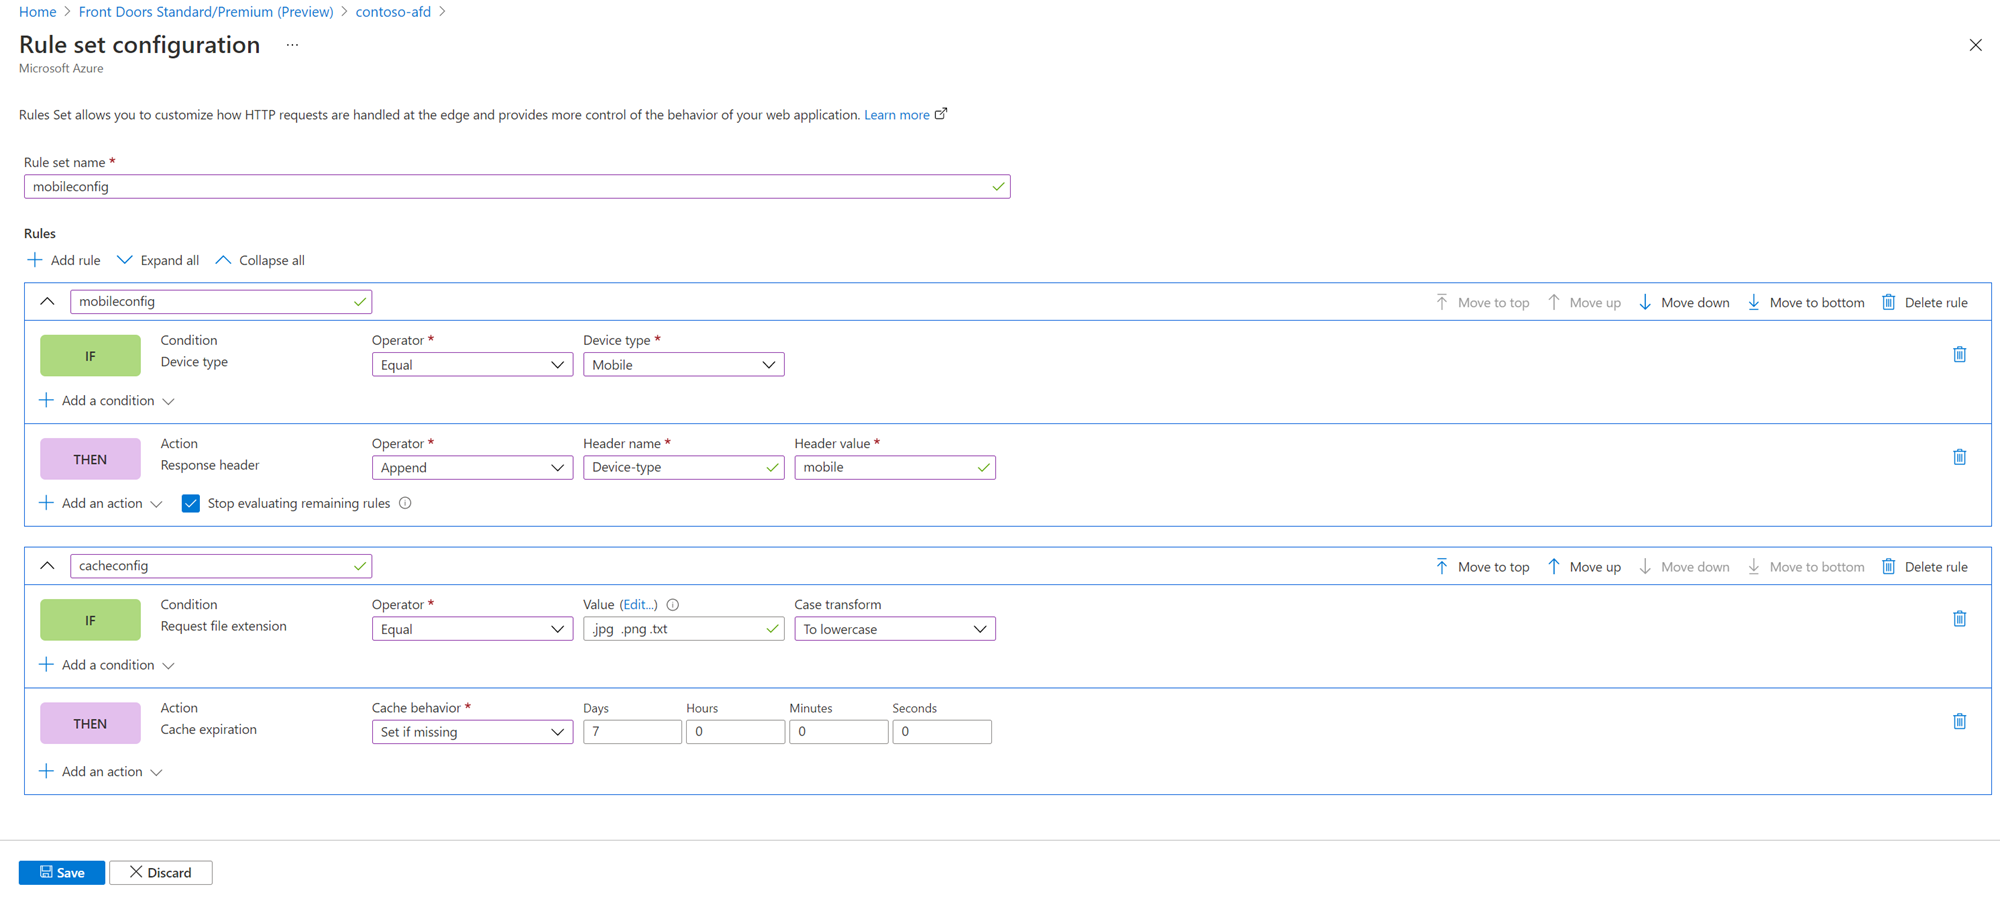Move cacheconfig rule up
The image size is (2000, 909).
click(x=1584, y=567)
